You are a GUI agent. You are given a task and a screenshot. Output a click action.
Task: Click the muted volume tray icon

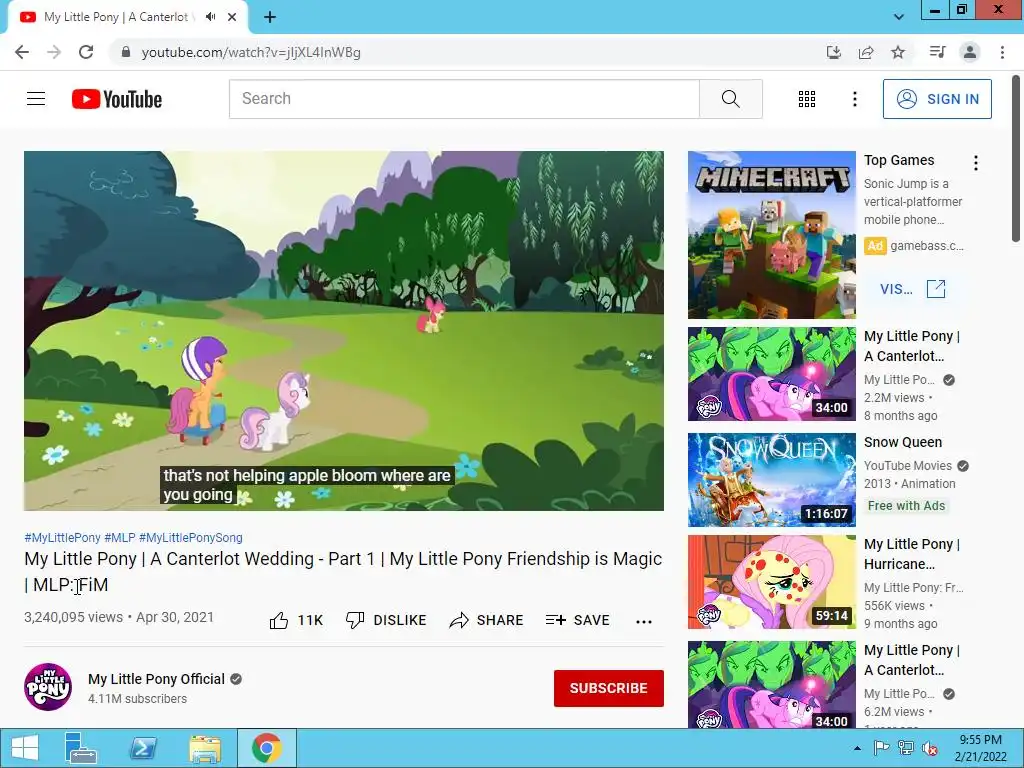tap(929, 748)
